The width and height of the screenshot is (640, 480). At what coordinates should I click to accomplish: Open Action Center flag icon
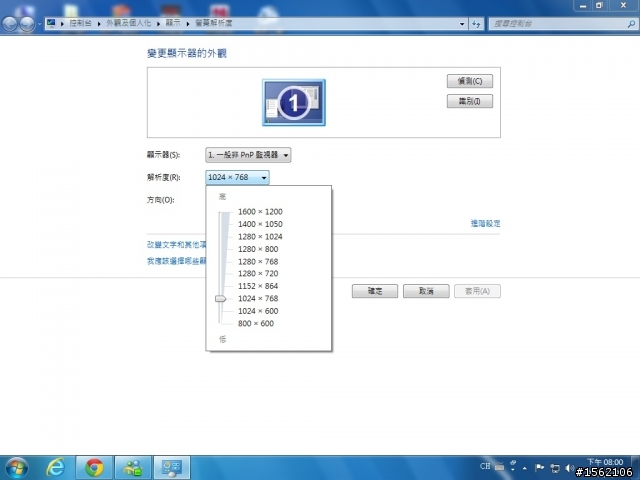539,467
